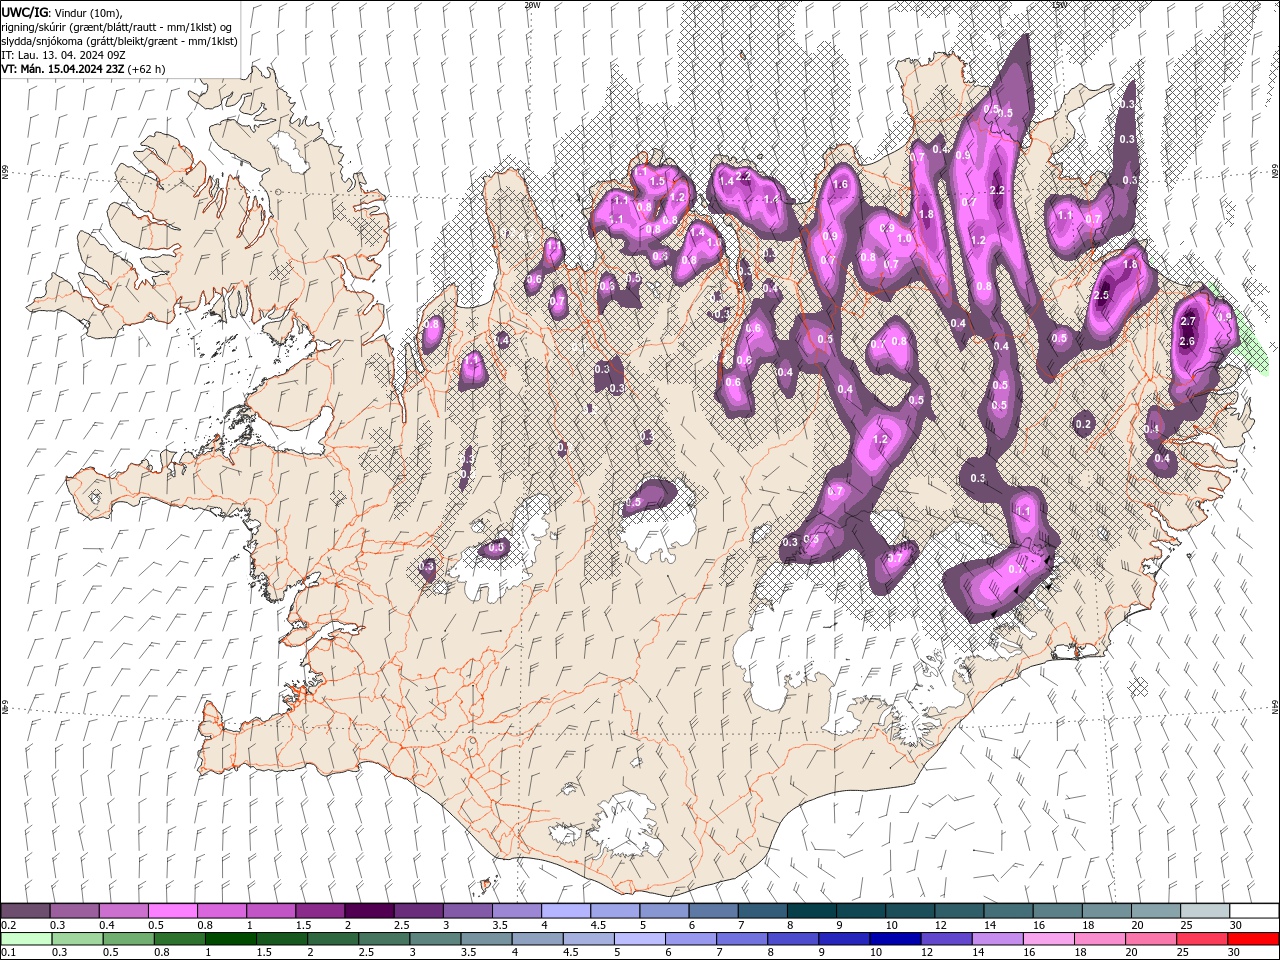Viewport: 1280px width, 960px height.
Task: Pick the bright red swatch above 30 in the rain legend
Action: pyautogui.click(x=1253, y=939)
